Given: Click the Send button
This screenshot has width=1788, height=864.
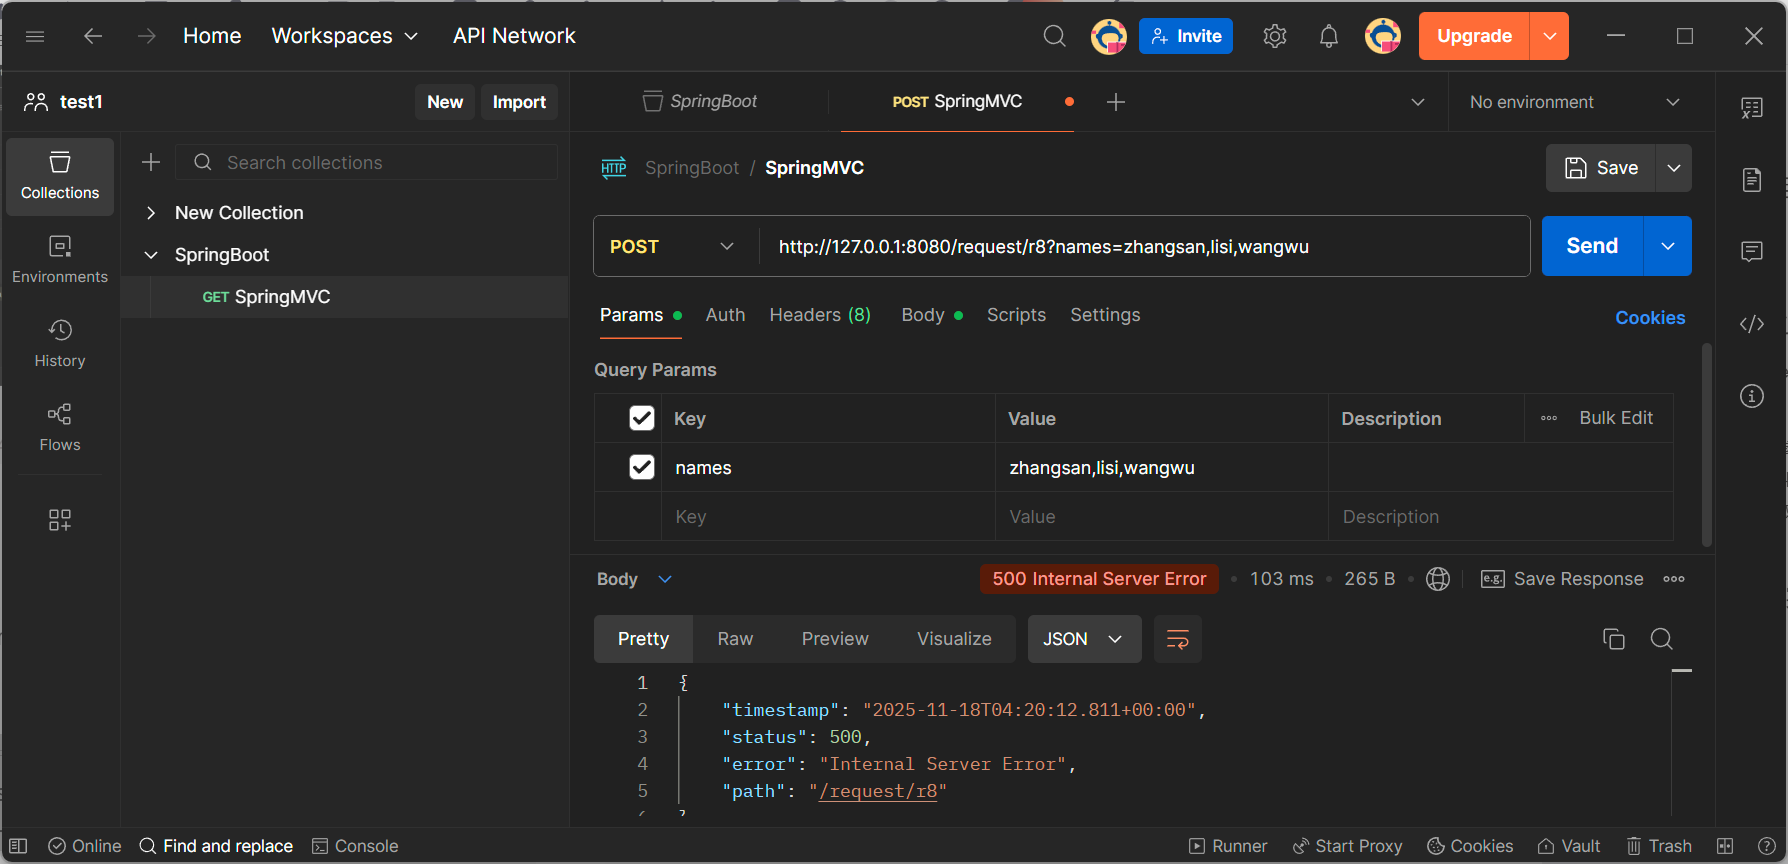Looking at the screenshot, I should pyautogui.click(x=1591, y=246).
